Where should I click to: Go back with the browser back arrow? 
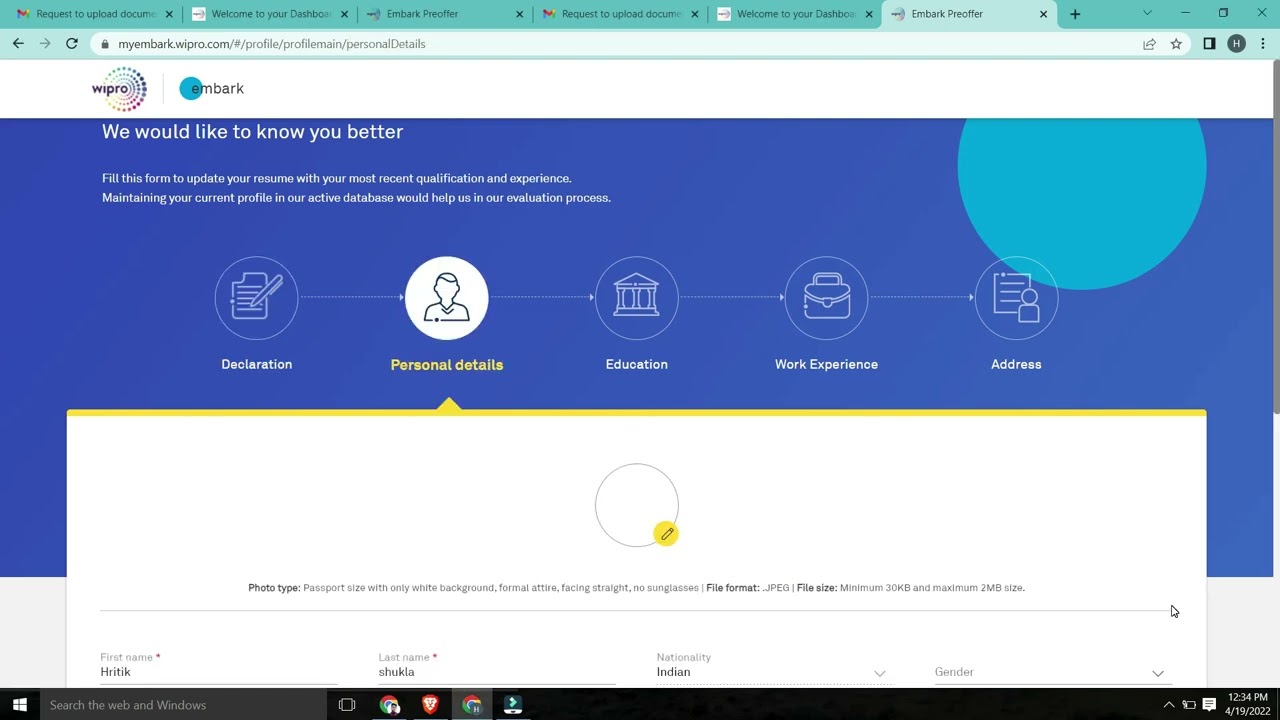pyautogui.click(x=18, y=44)
